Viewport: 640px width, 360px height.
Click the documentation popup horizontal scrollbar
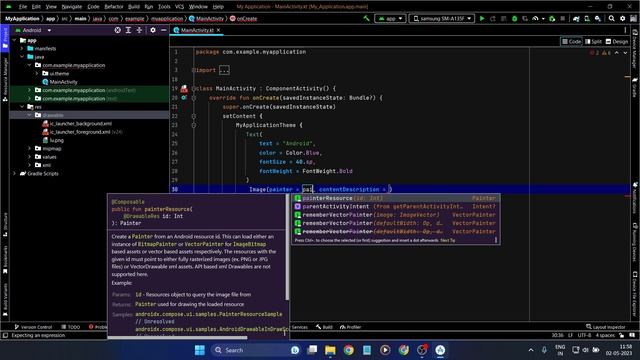tap(178, 337)
